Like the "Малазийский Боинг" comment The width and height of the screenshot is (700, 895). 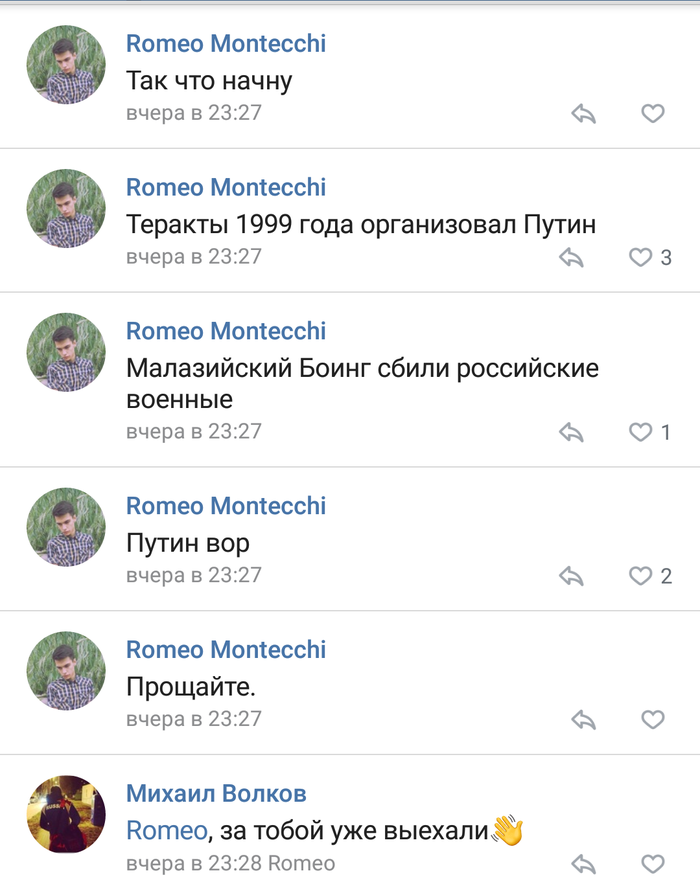640,432
